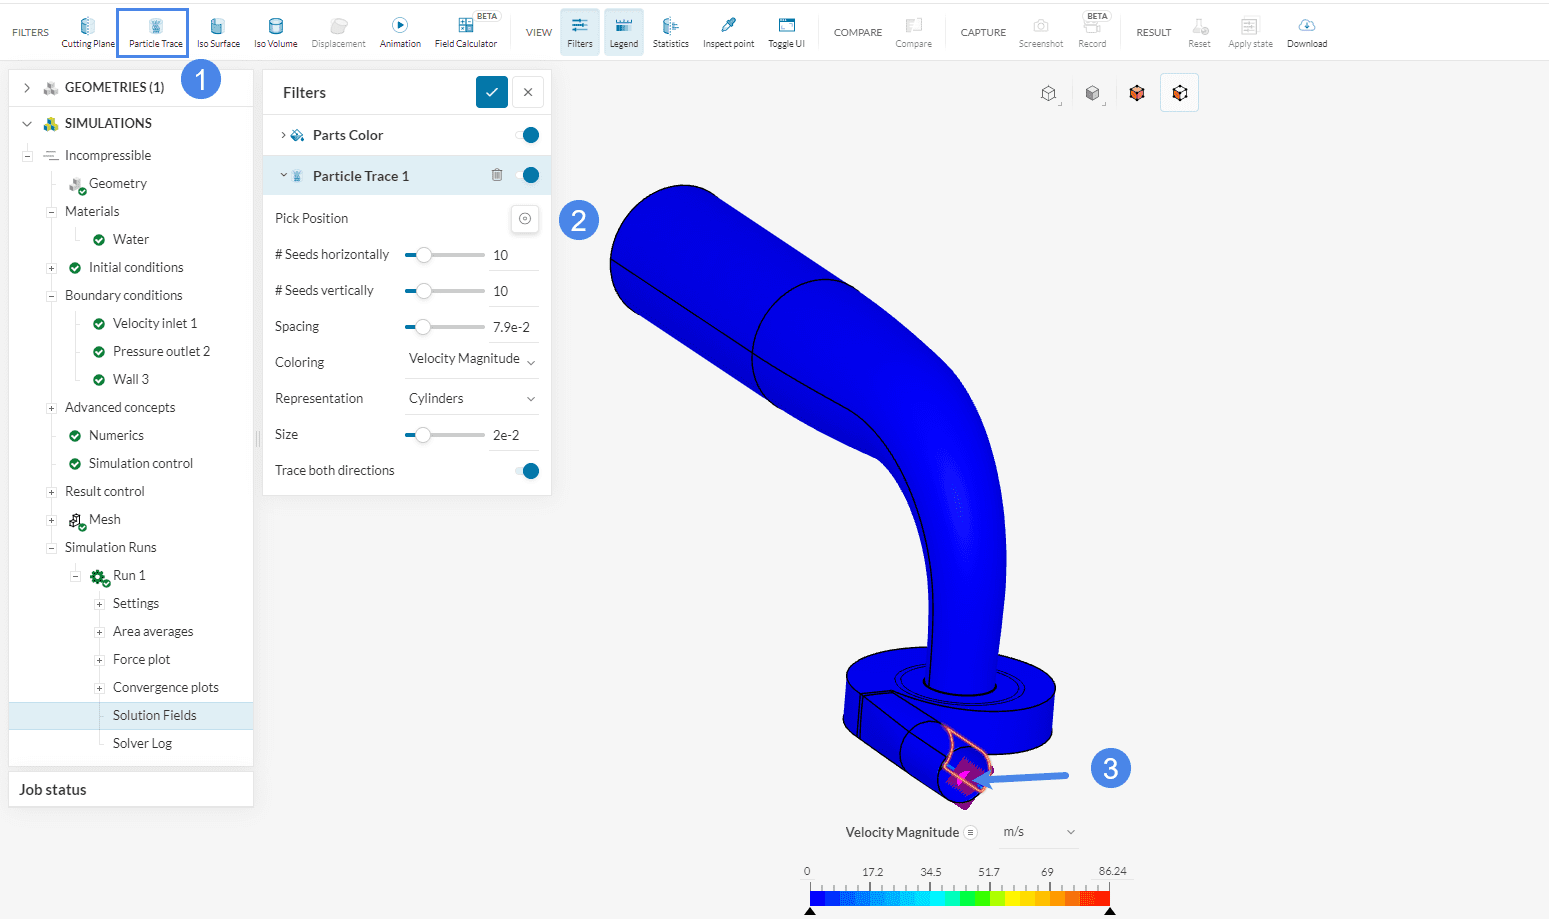Expand the Parts Color section
1549x919 pixels.
click(284, 135)
